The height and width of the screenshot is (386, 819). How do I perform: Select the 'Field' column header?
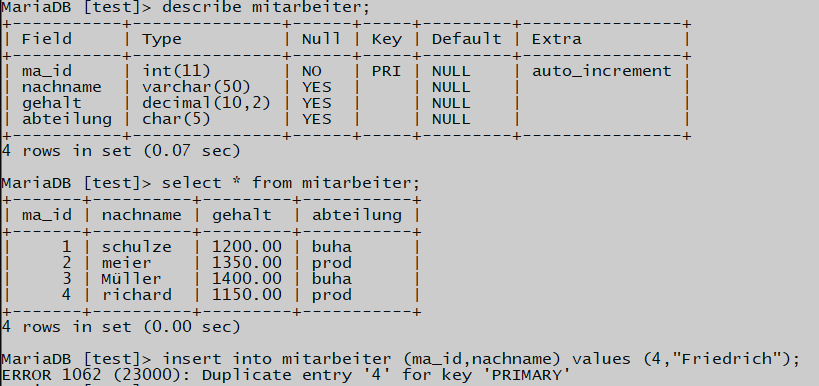click(x=46, y=39)
